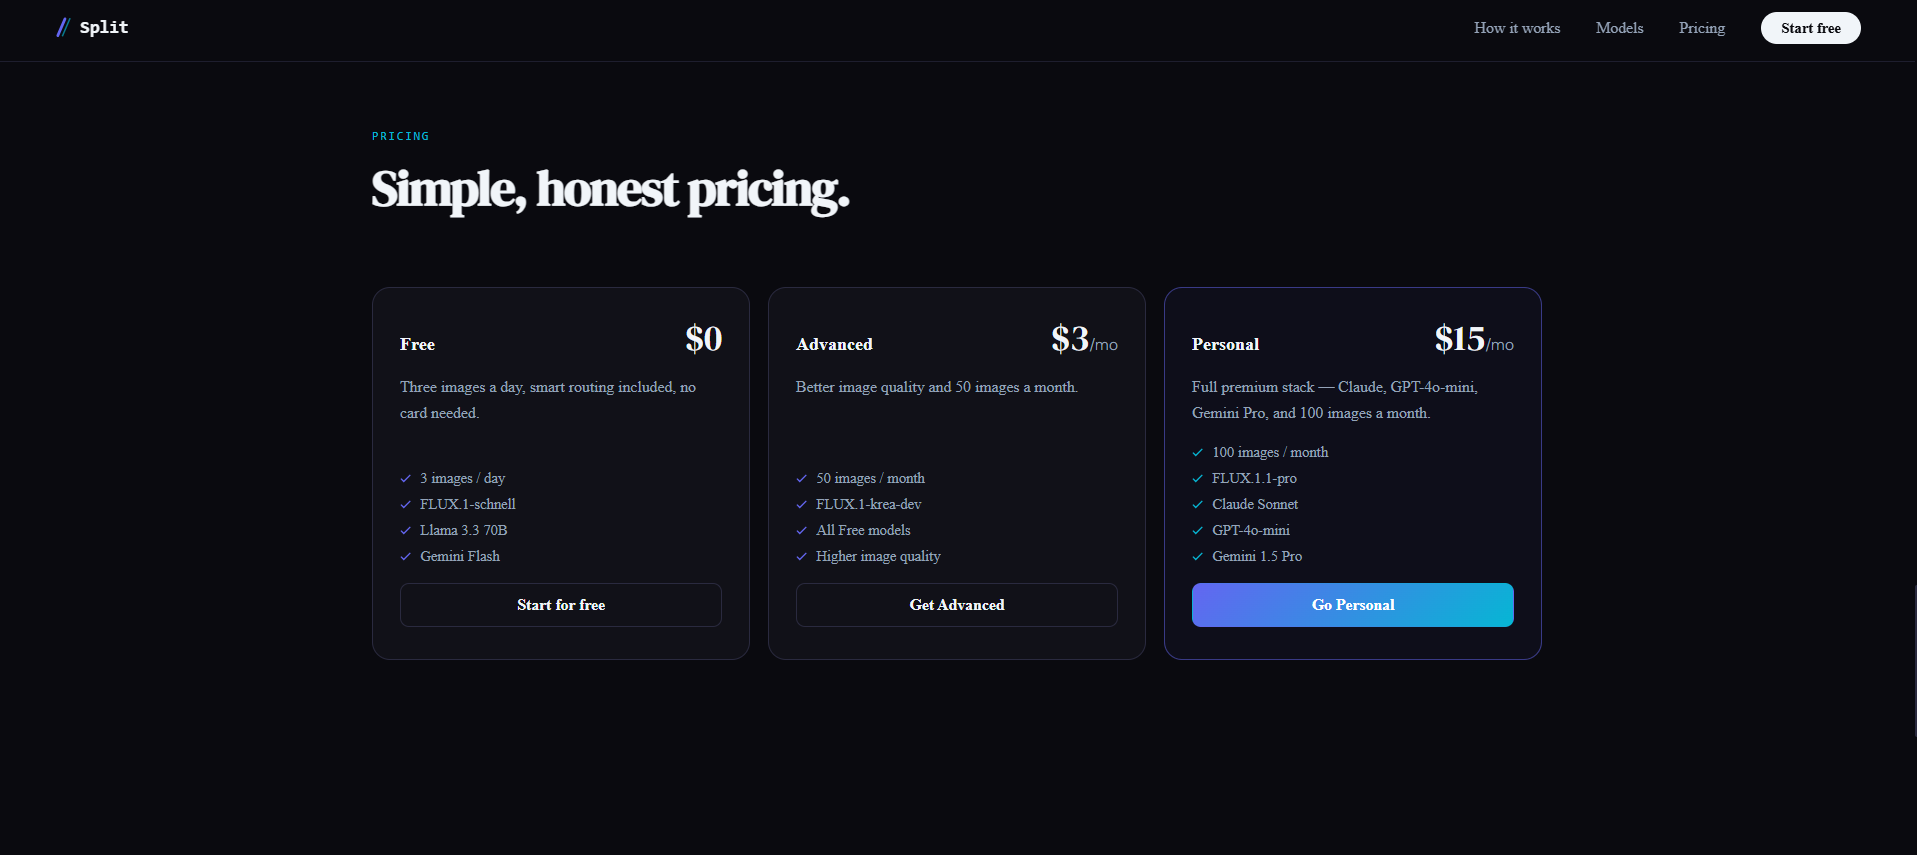The height and width of the screenshot is (855, 1917).
Task: Click Start for free on the Free plan
Action: (560, 605)
